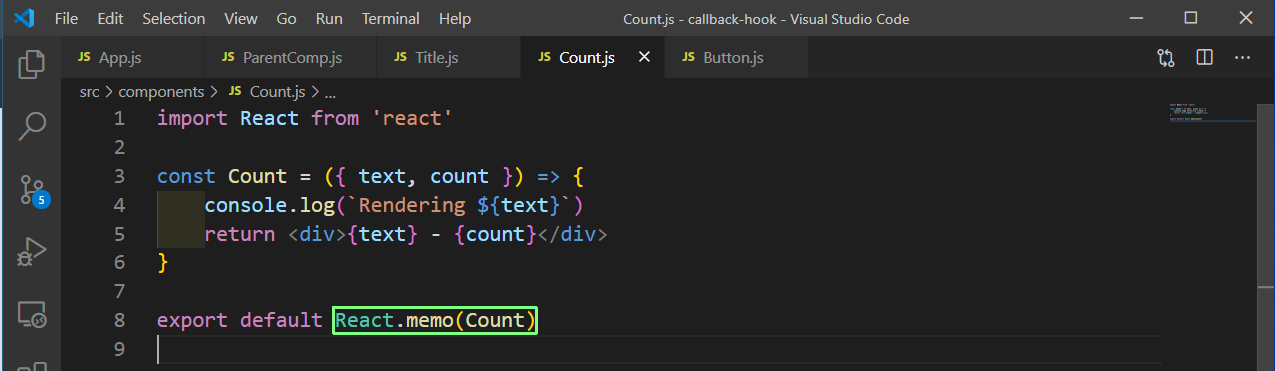Viewport: 1275px width, 371px height.
Task: Split the editor to the right
Action: point(1204,58)
